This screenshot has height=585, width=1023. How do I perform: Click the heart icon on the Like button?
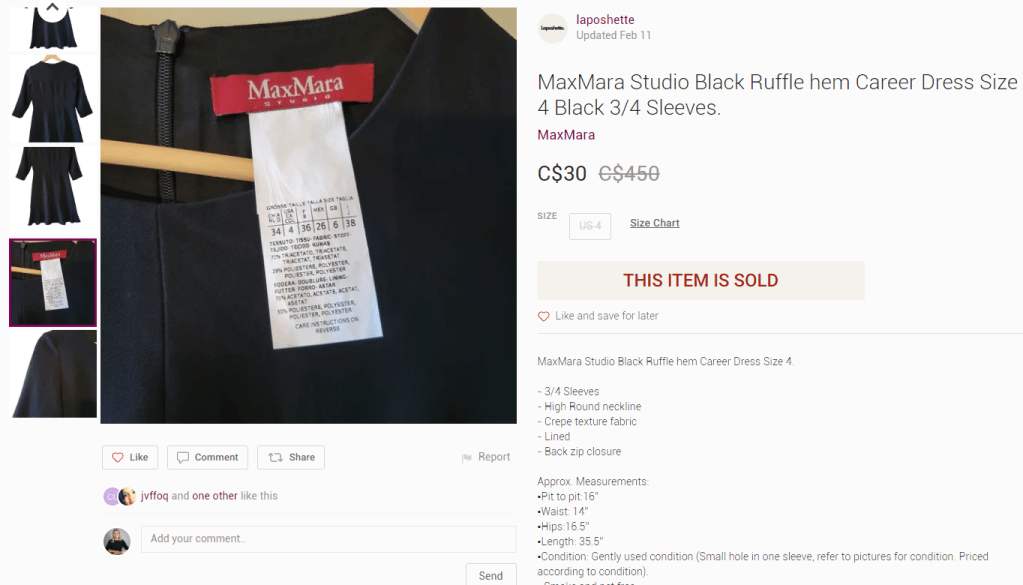click(117, 457)
